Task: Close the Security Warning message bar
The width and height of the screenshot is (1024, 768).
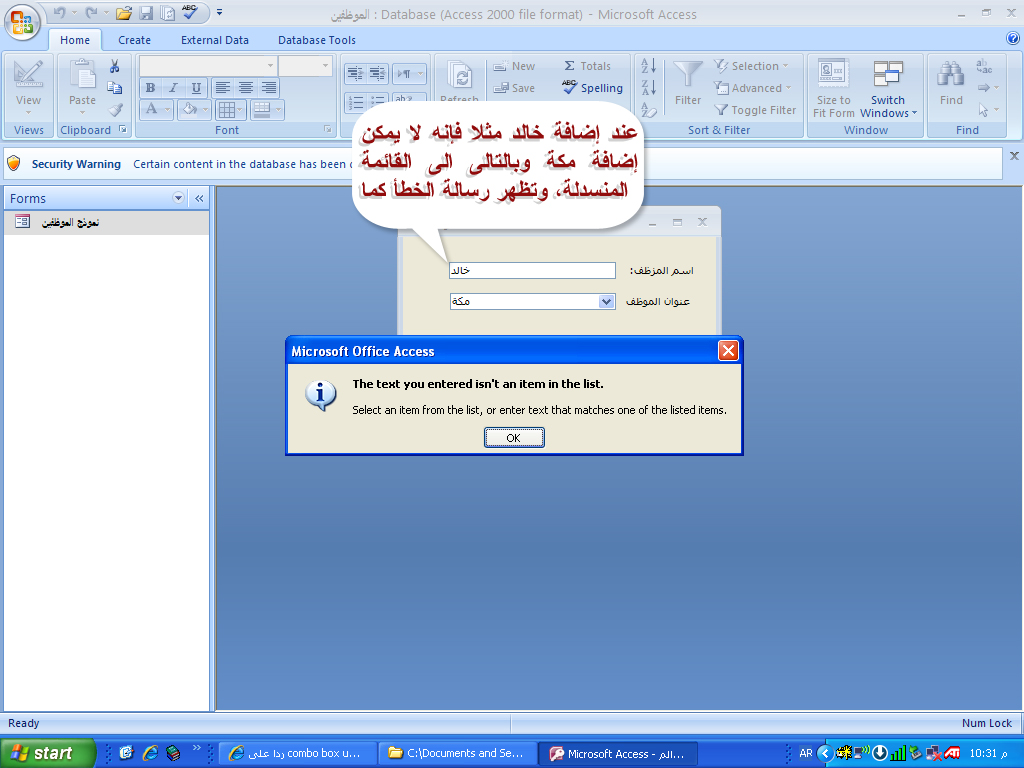Action: (1014, 155)
